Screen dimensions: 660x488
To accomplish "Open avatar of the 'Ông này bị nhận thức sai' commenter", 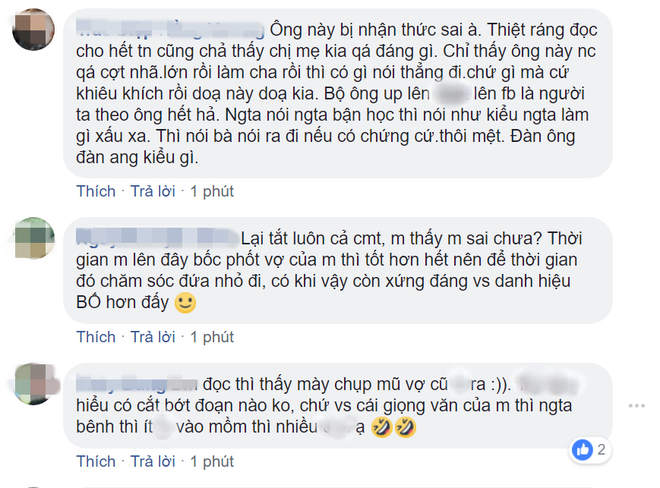I will point(34,29).
